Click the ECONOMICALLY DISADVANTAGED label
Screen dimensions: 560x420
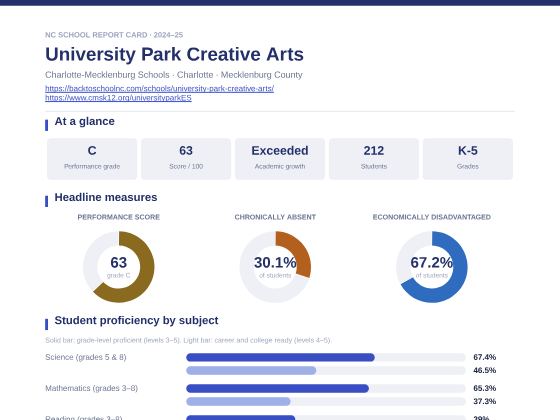431,217
